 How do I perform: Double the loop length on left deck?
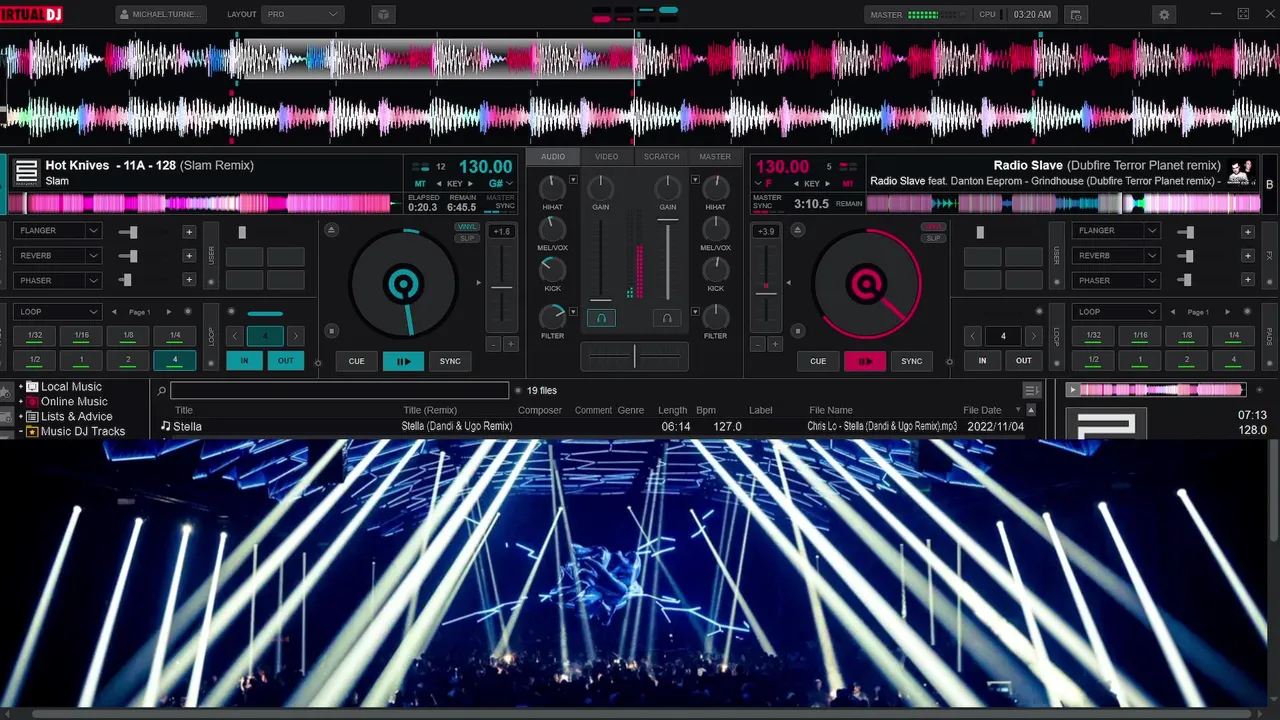[x=295, y=336]
